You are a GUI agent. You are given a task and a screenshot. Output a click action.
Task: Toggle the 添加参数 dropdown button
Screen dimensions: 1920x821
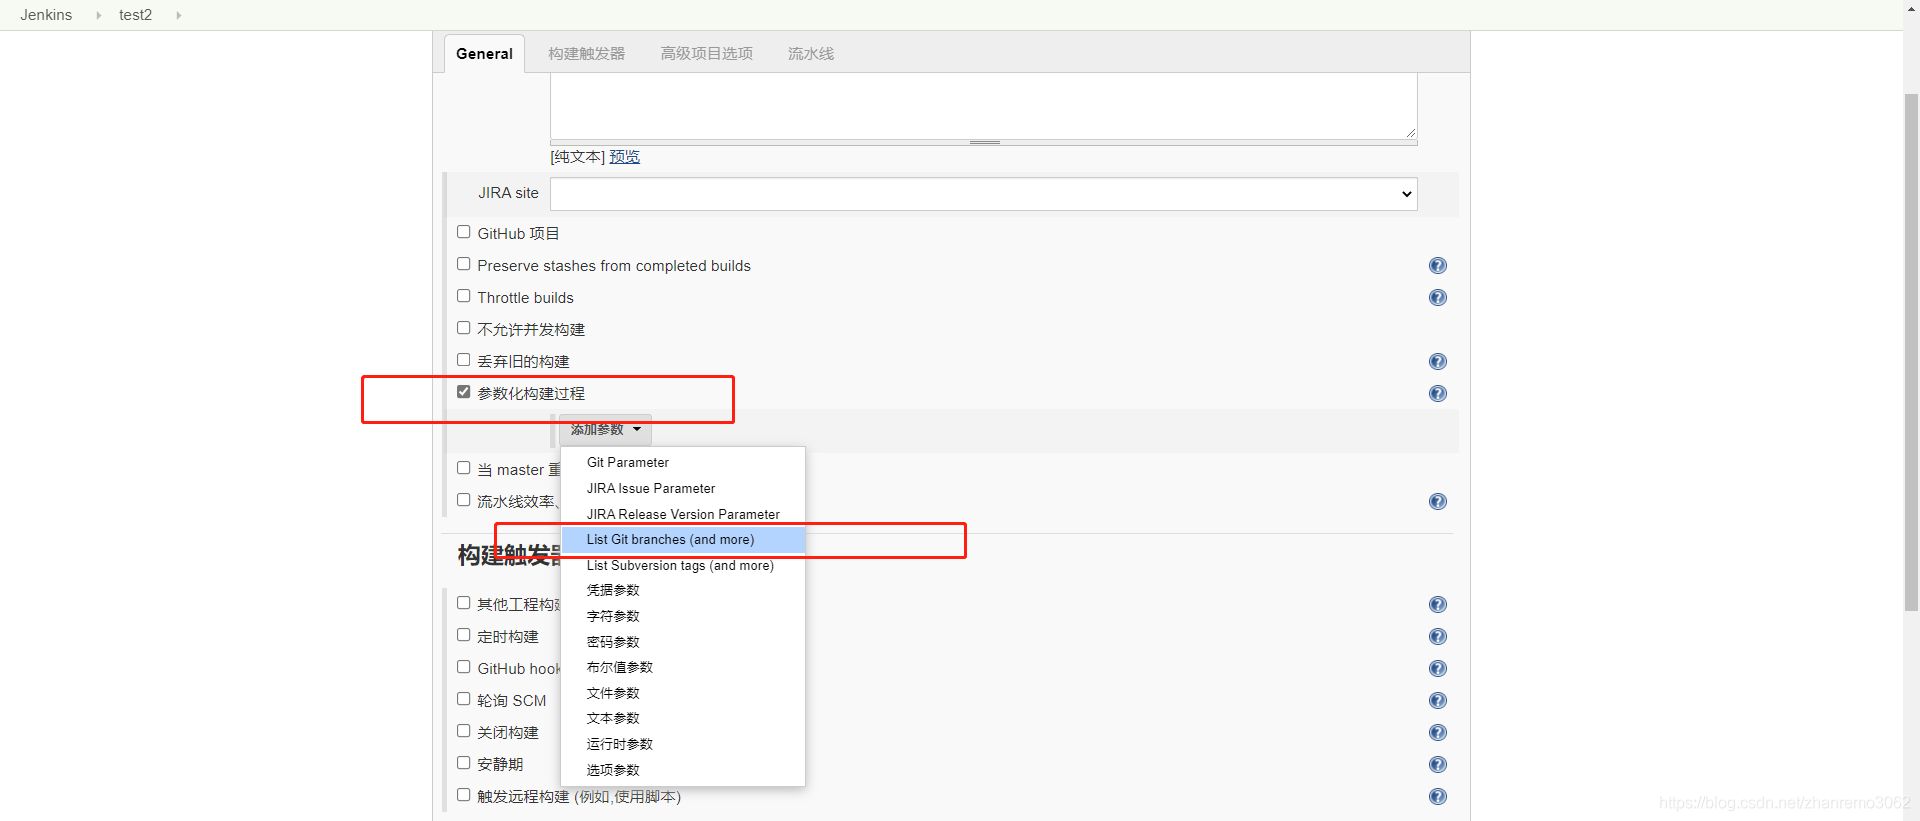605,430
